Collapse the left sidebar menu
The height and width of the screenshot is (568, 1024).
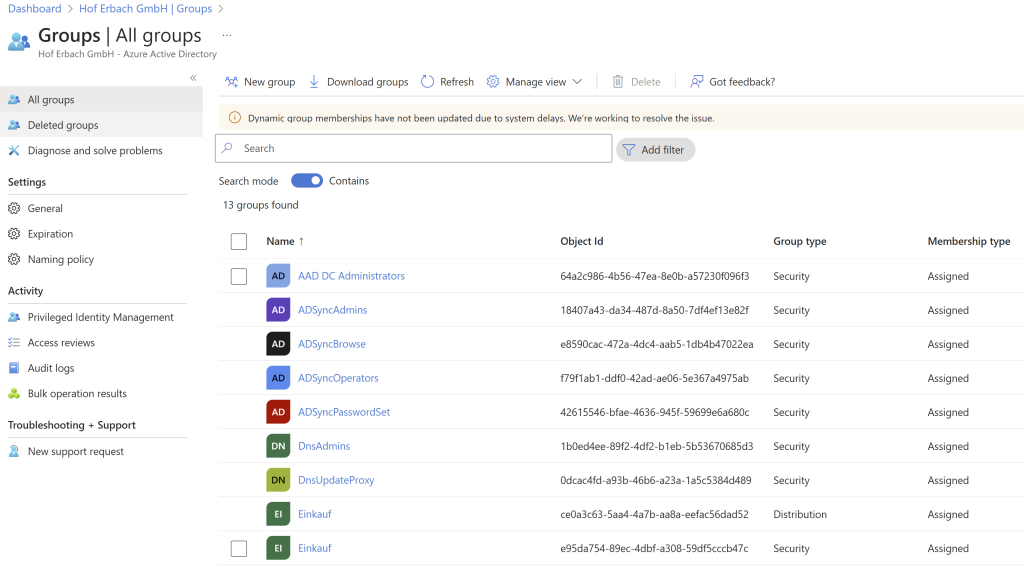(x=193, y=78)
